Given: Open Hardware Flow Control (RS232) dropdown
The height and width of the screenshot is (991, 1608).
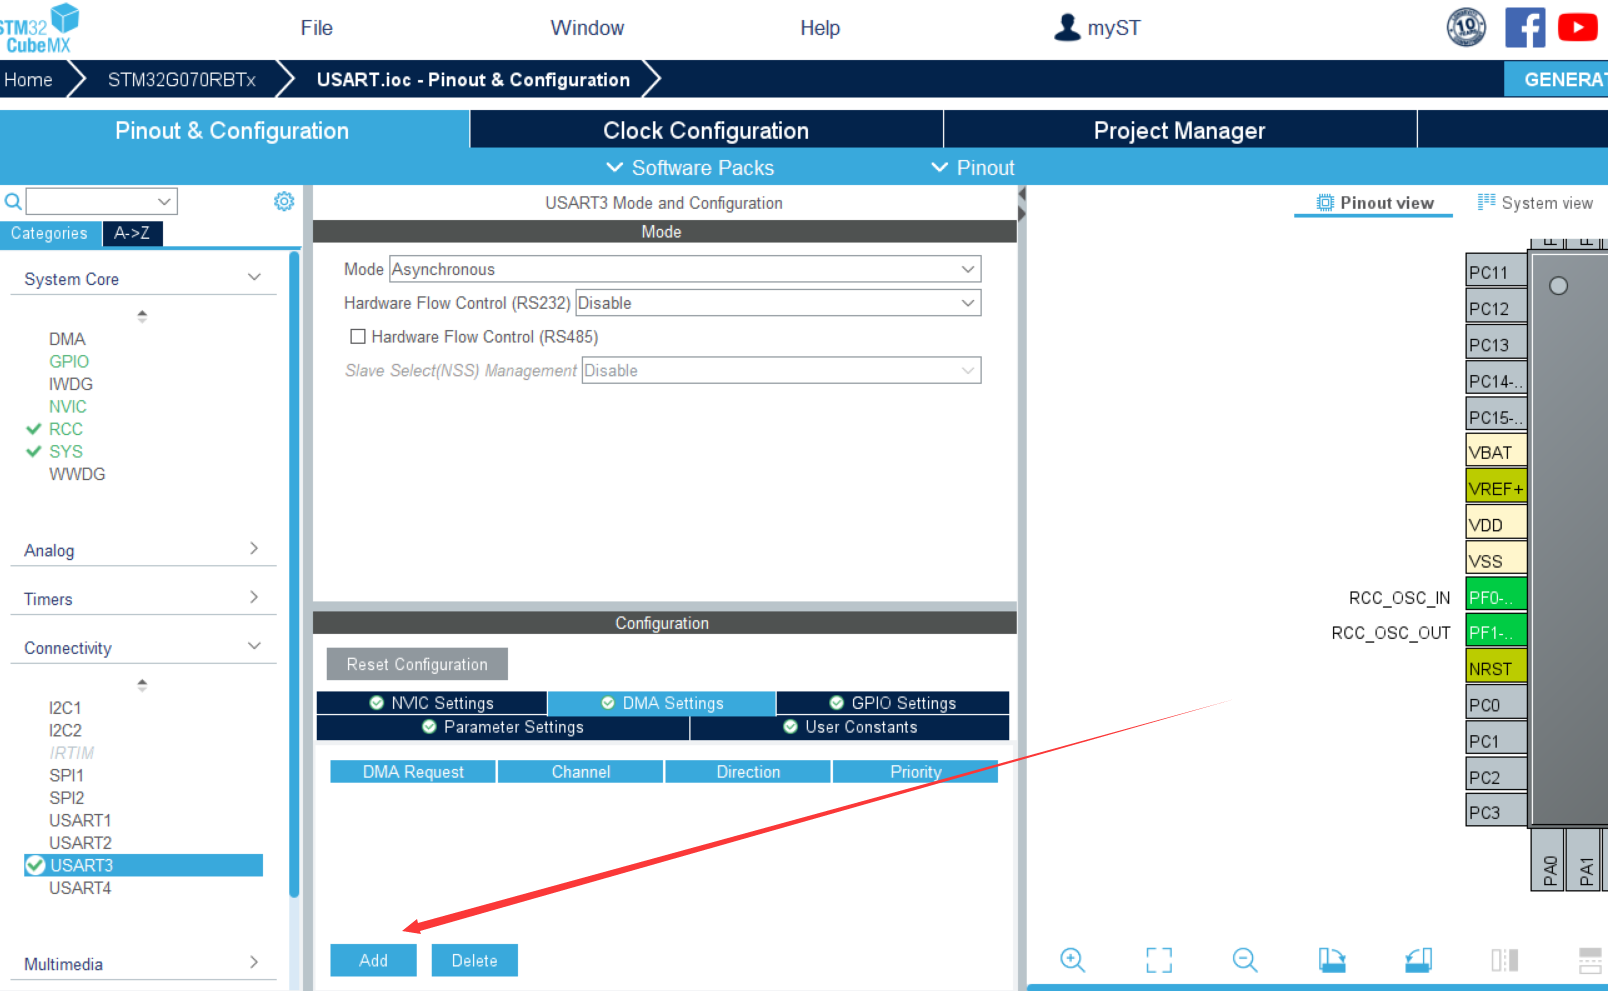Looking at the screenshot, I should 778,303.
